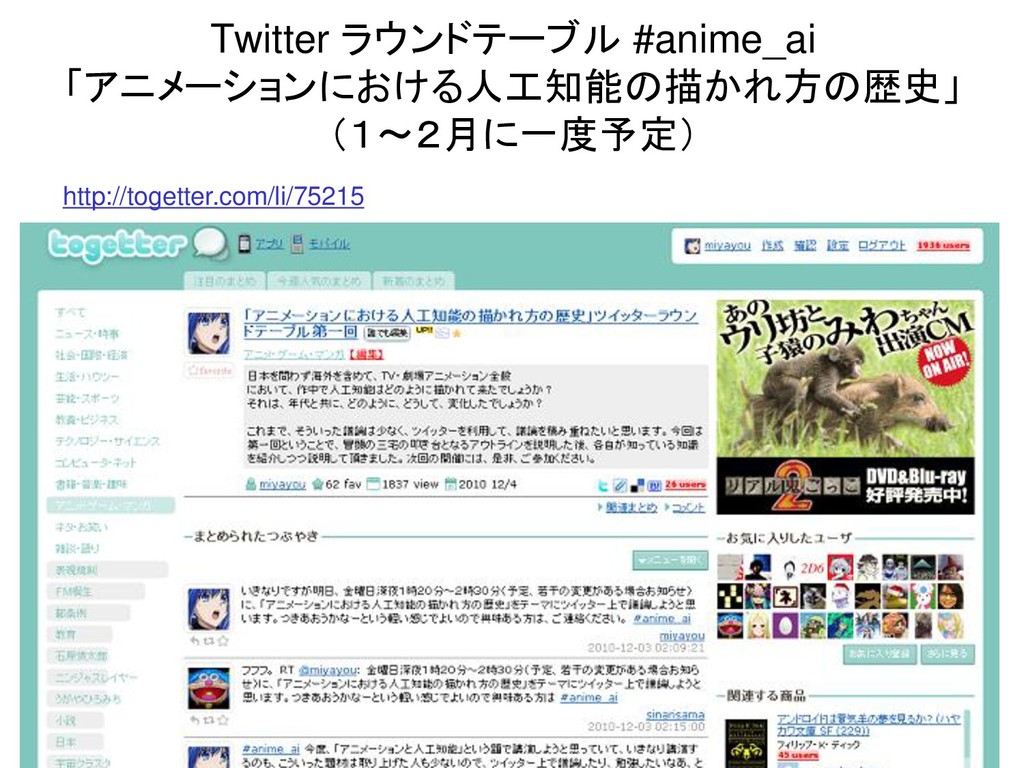Viewport: 1024px width, 768px height.
Task: Click the 2D6 user avatar
Action: pyautogui.click(x=812, y=568)
